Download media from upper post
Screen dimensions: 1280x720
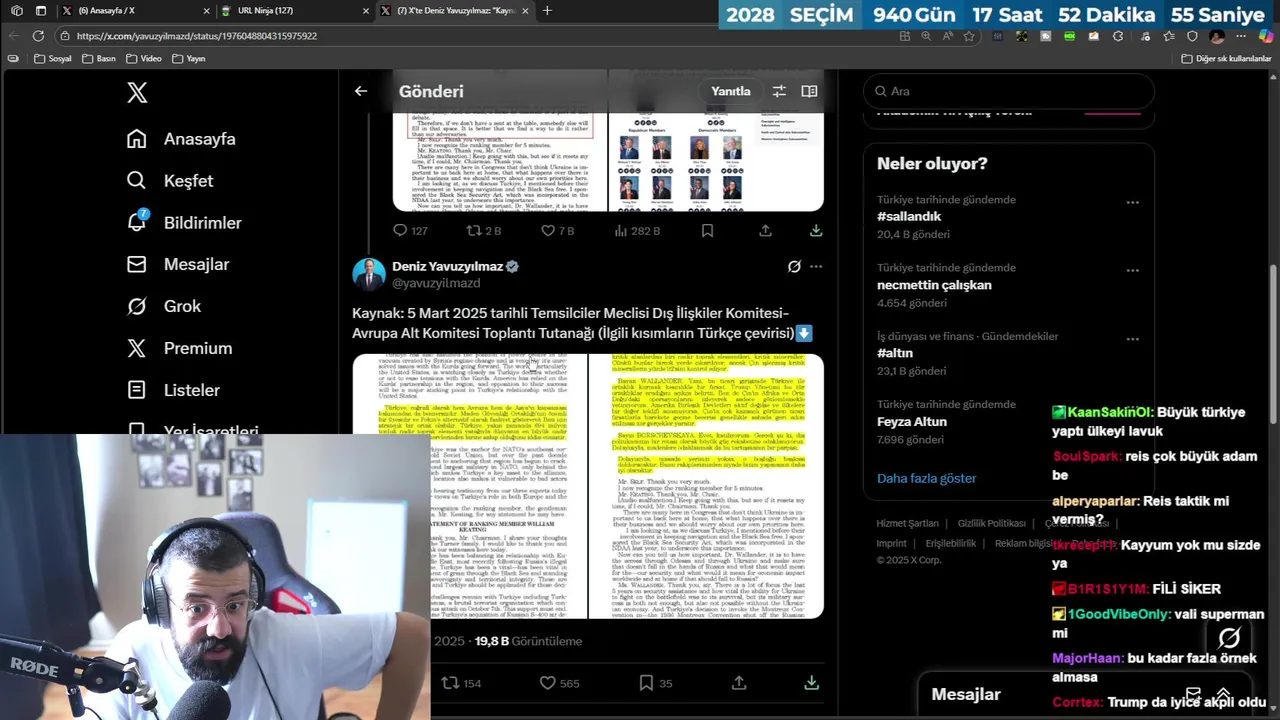816,230
